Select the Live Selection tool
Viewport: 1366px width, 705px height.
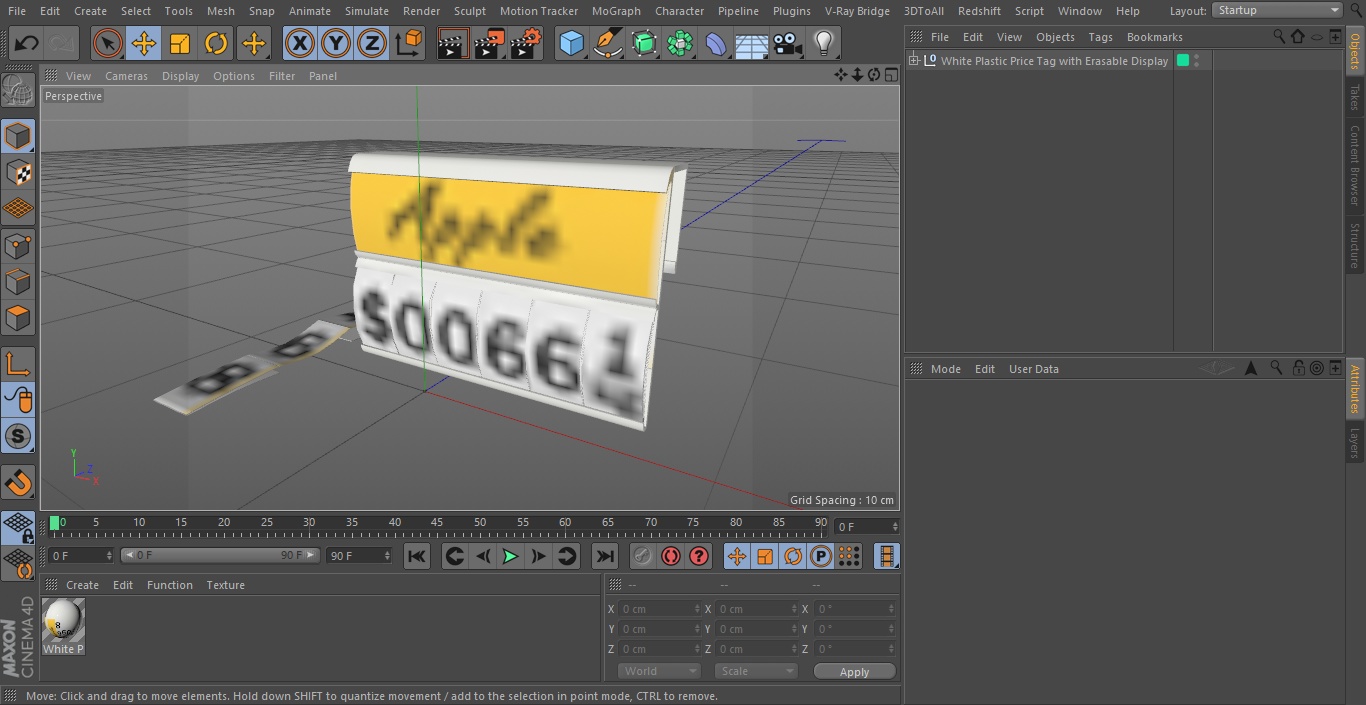[x=108, y=43]
